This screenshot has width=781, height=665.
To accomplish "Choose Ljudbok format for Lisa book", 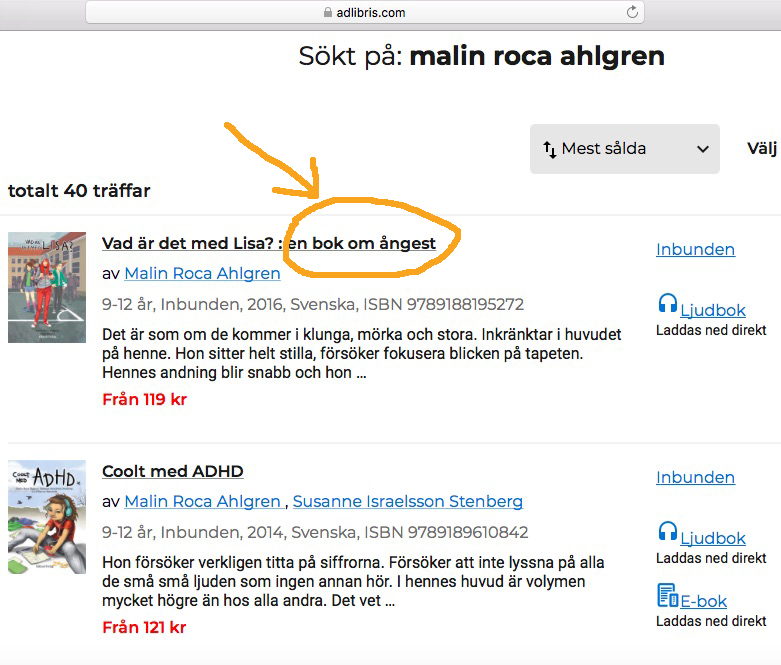I will (713, 310).
